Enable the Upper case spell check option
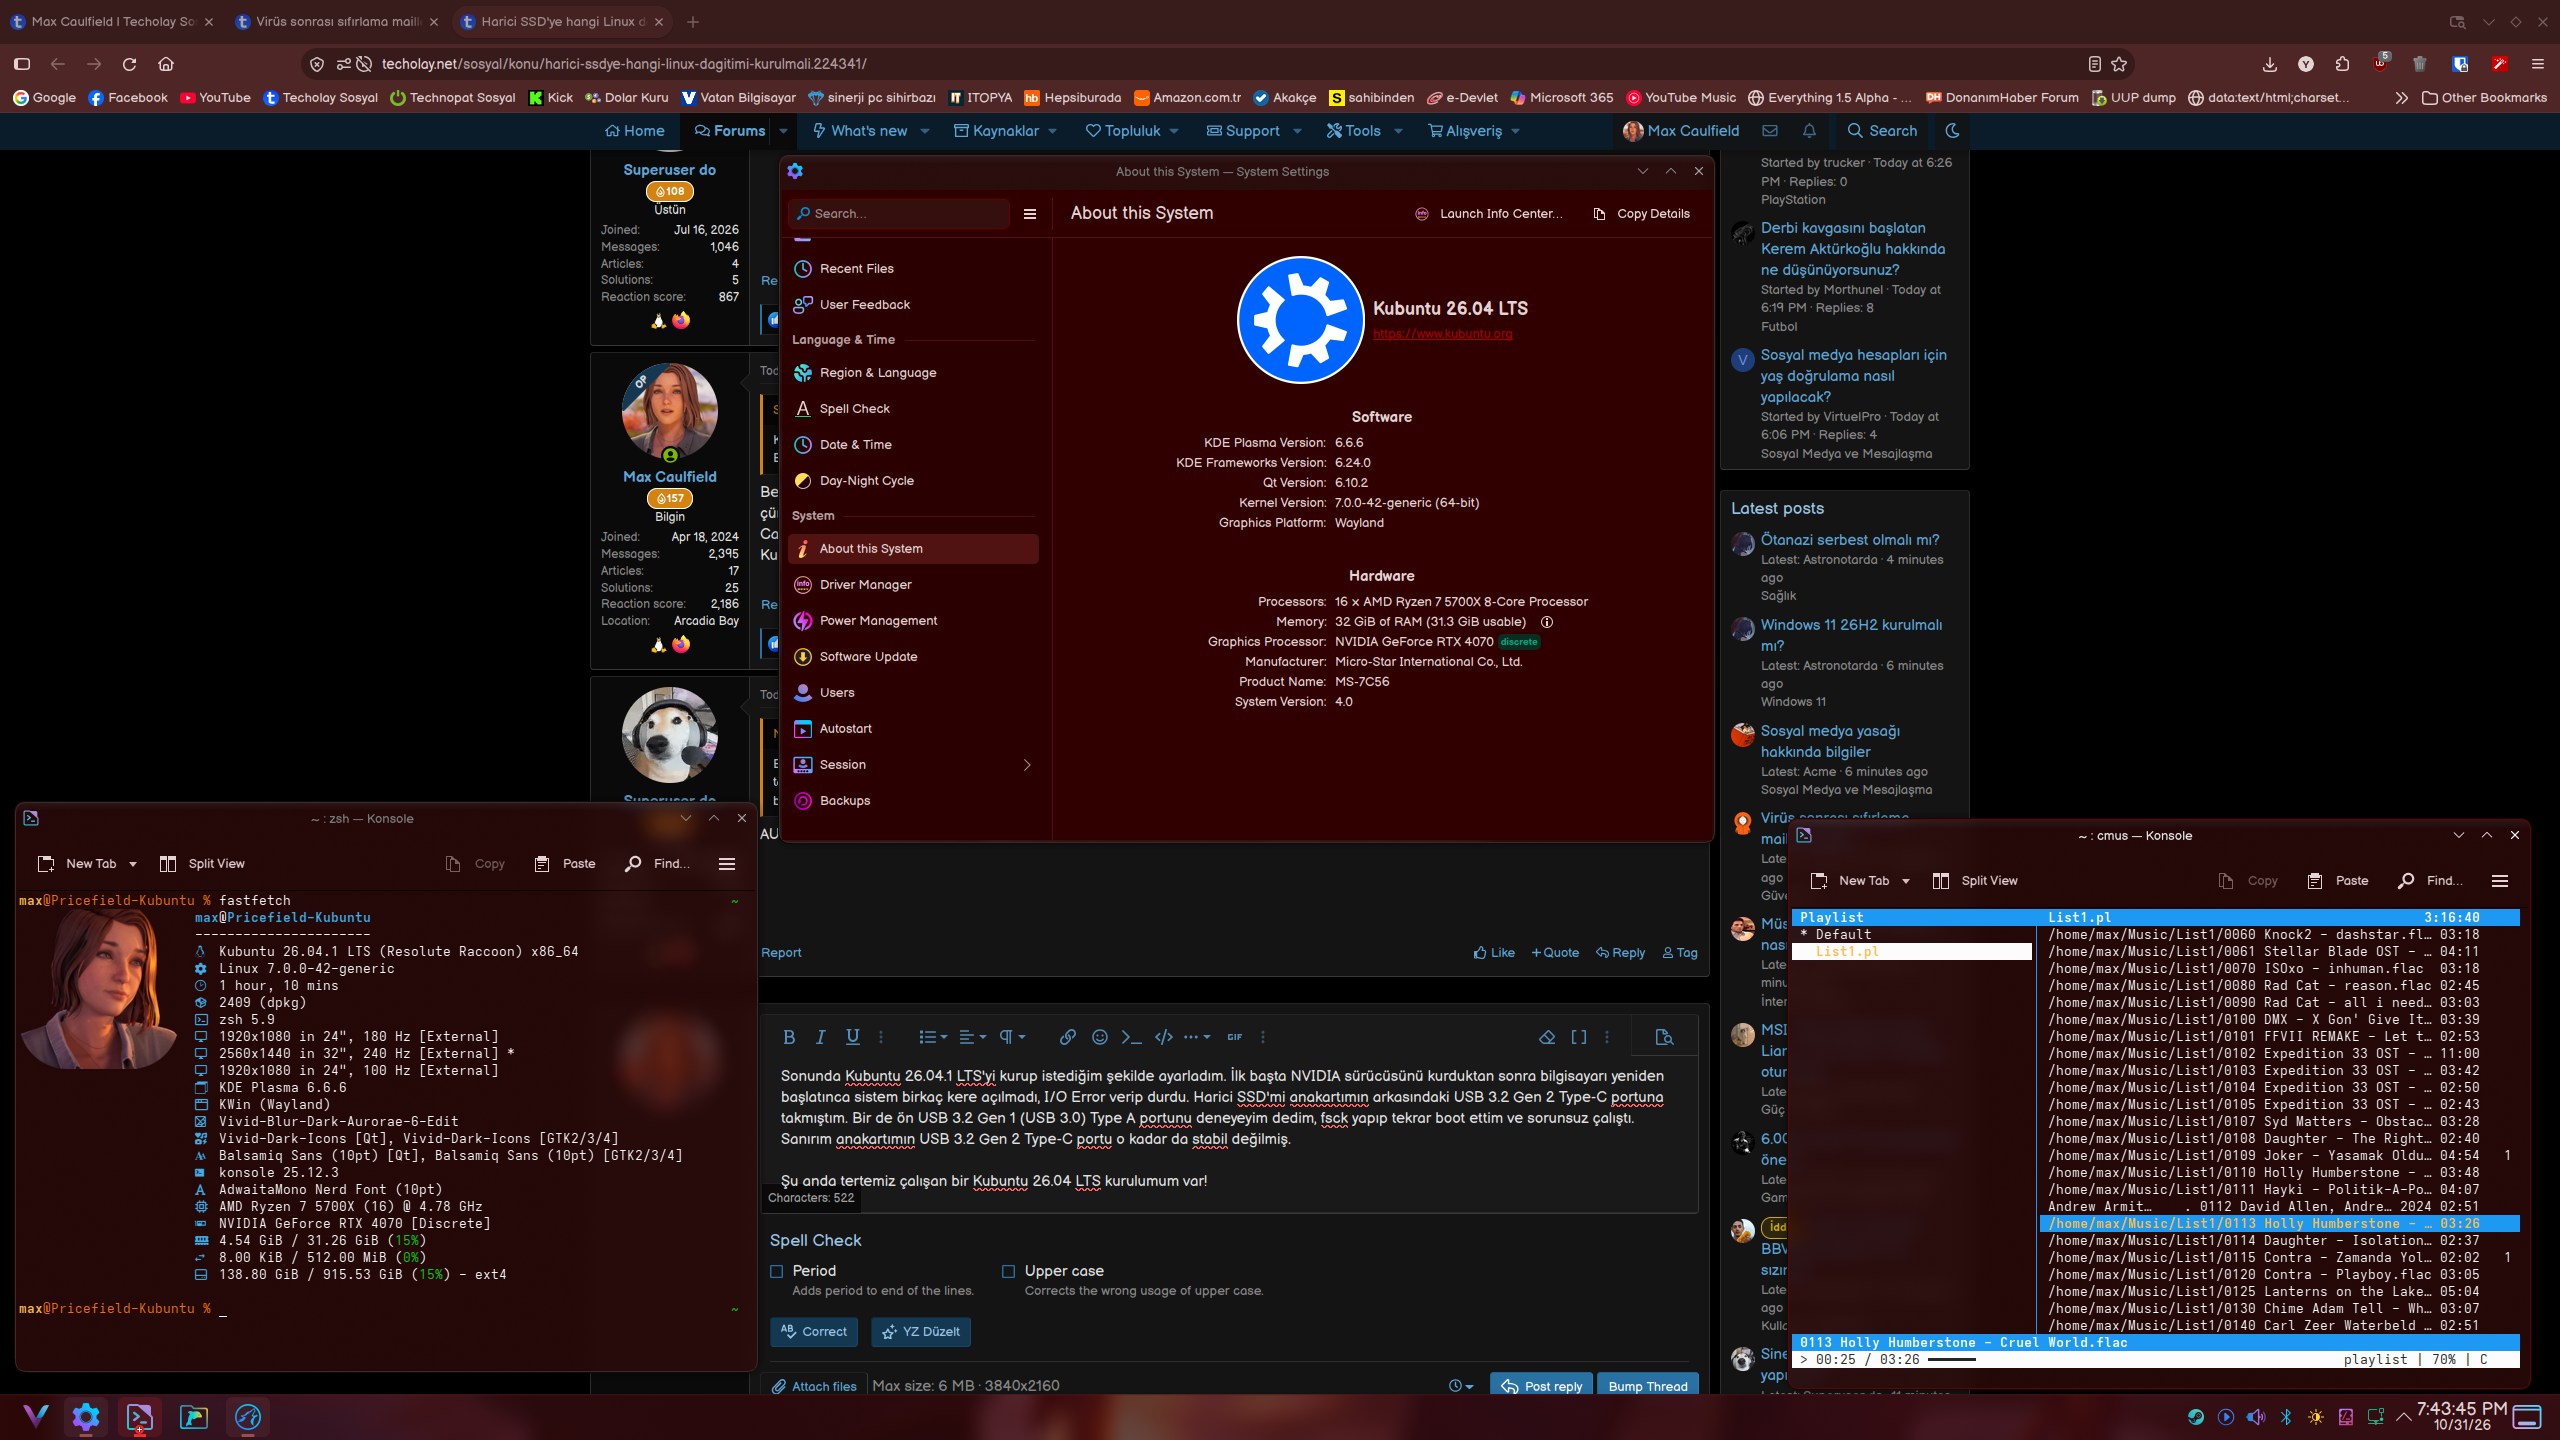 1009,1272
